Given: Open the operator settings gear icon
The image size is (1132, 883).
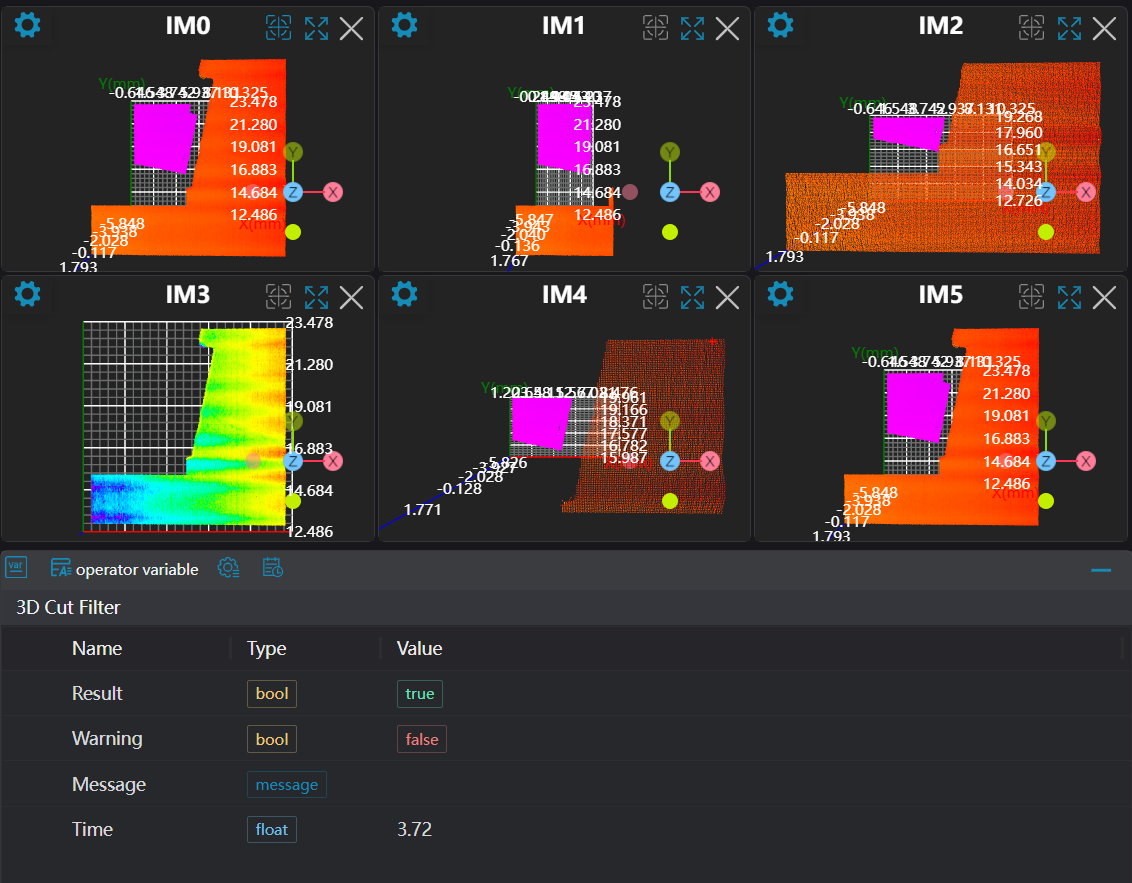Looking at the screenshot, I should [x=228, y=568].
